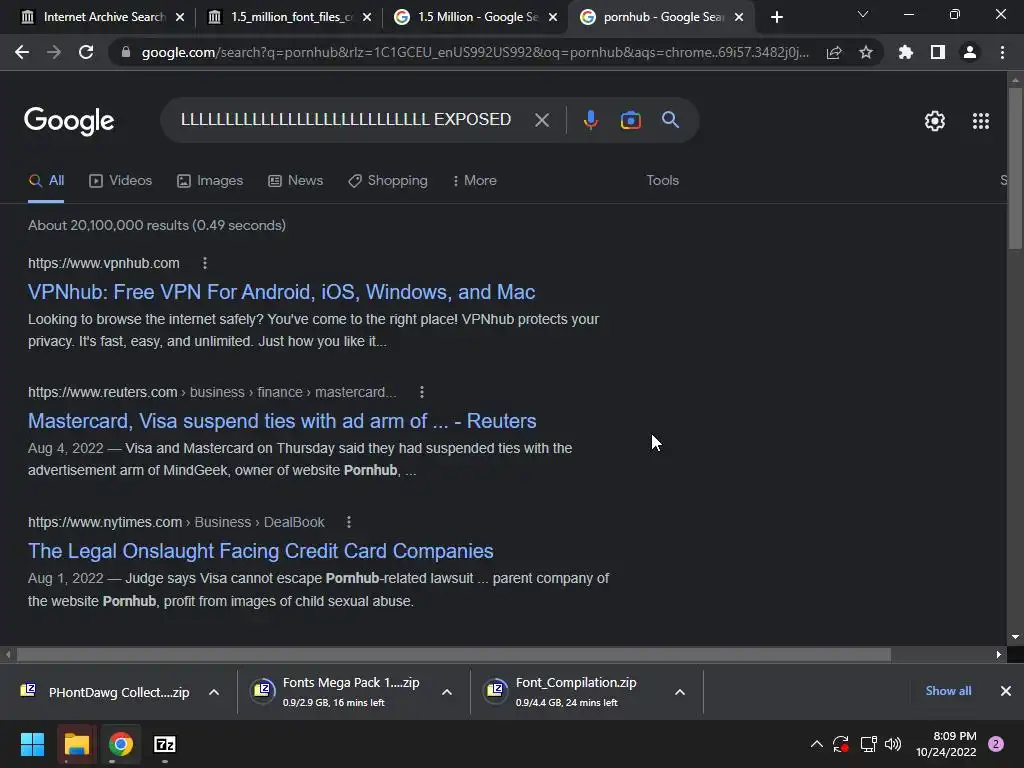This screenshot has height=768, width=1024.
Task: Click the horizontal scrollbar right arrow
Action: pyautogui.click(x=999, y=654)
